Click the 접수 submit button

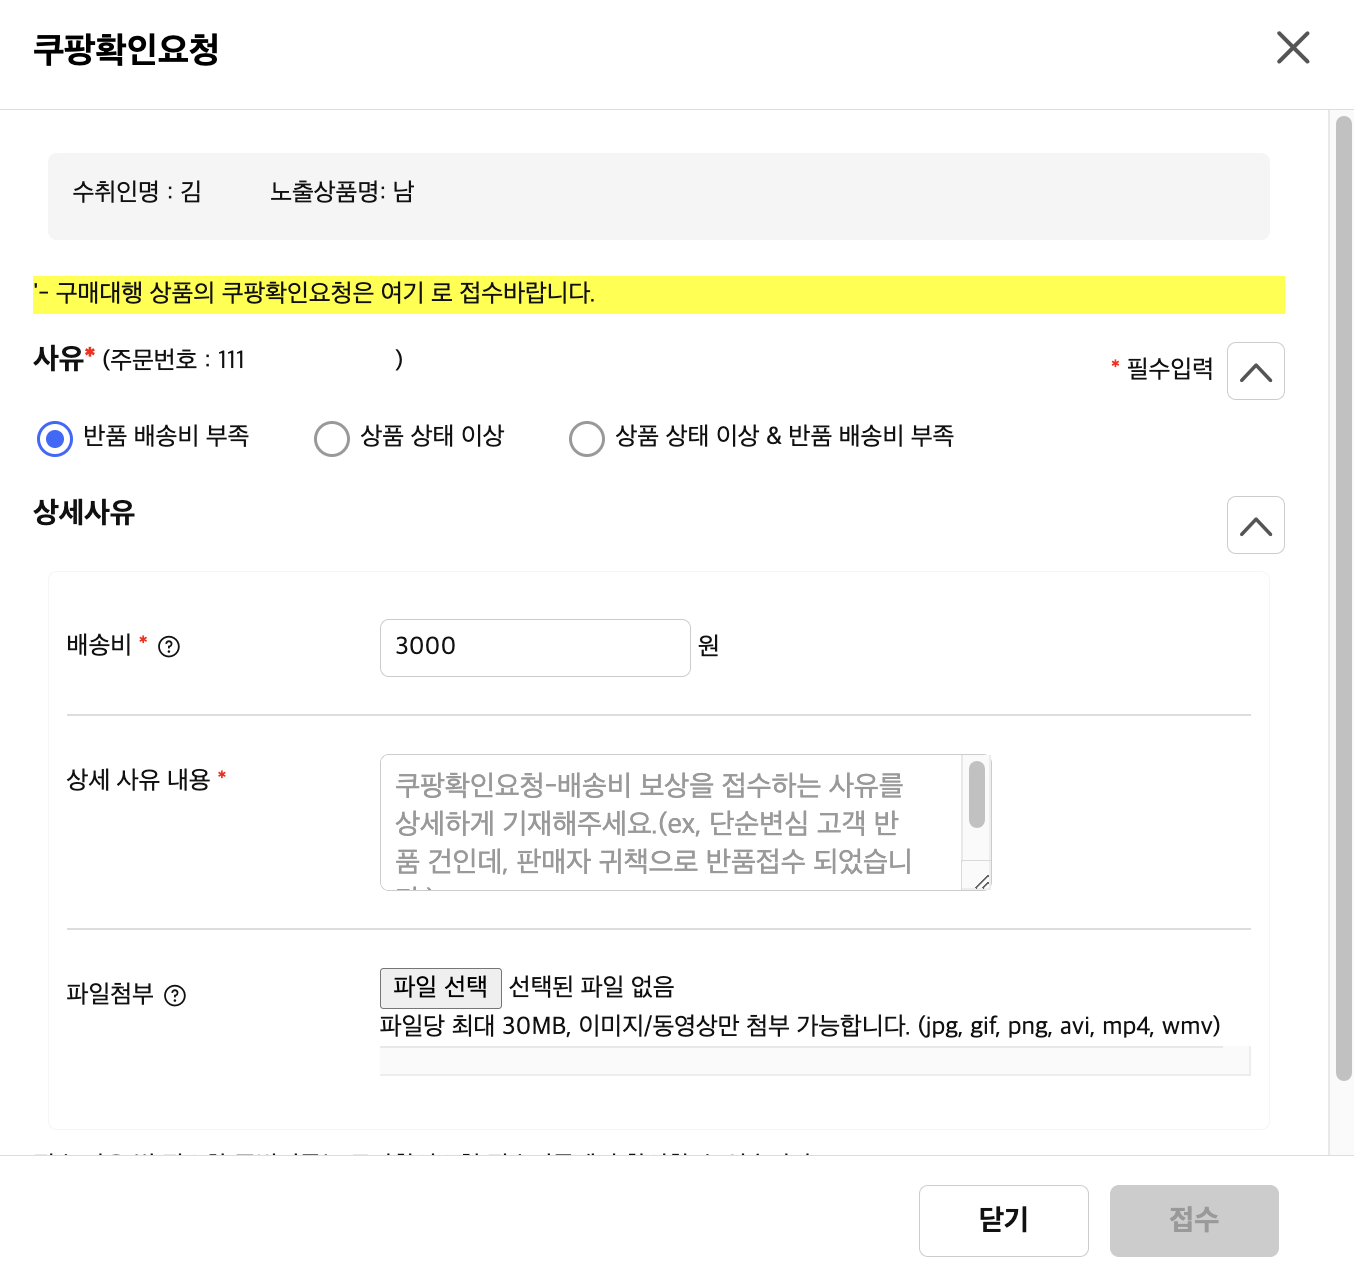[1194, 1220]
